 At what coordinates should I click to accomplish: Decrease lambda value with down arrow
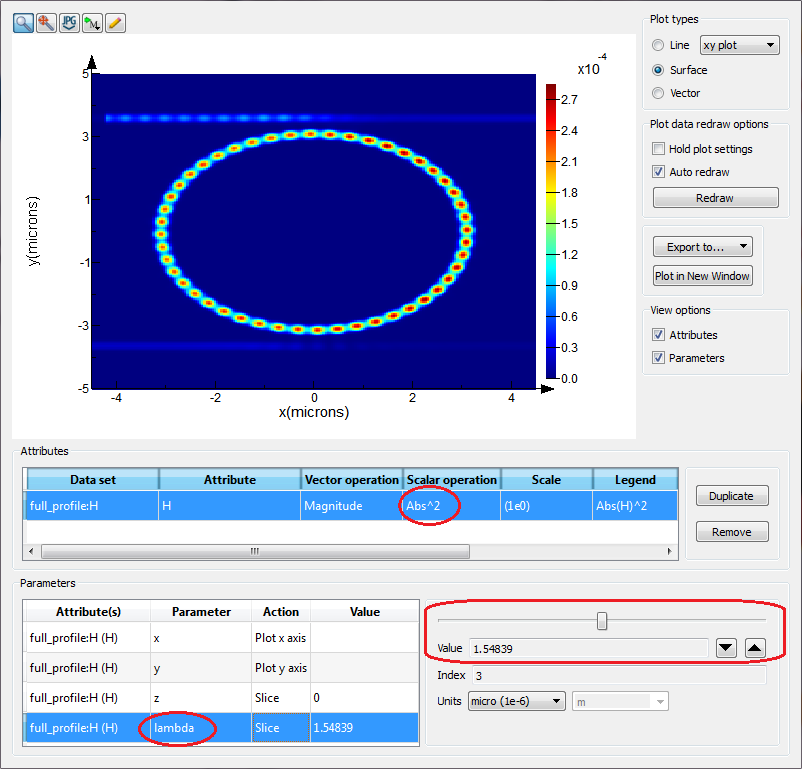726,648
